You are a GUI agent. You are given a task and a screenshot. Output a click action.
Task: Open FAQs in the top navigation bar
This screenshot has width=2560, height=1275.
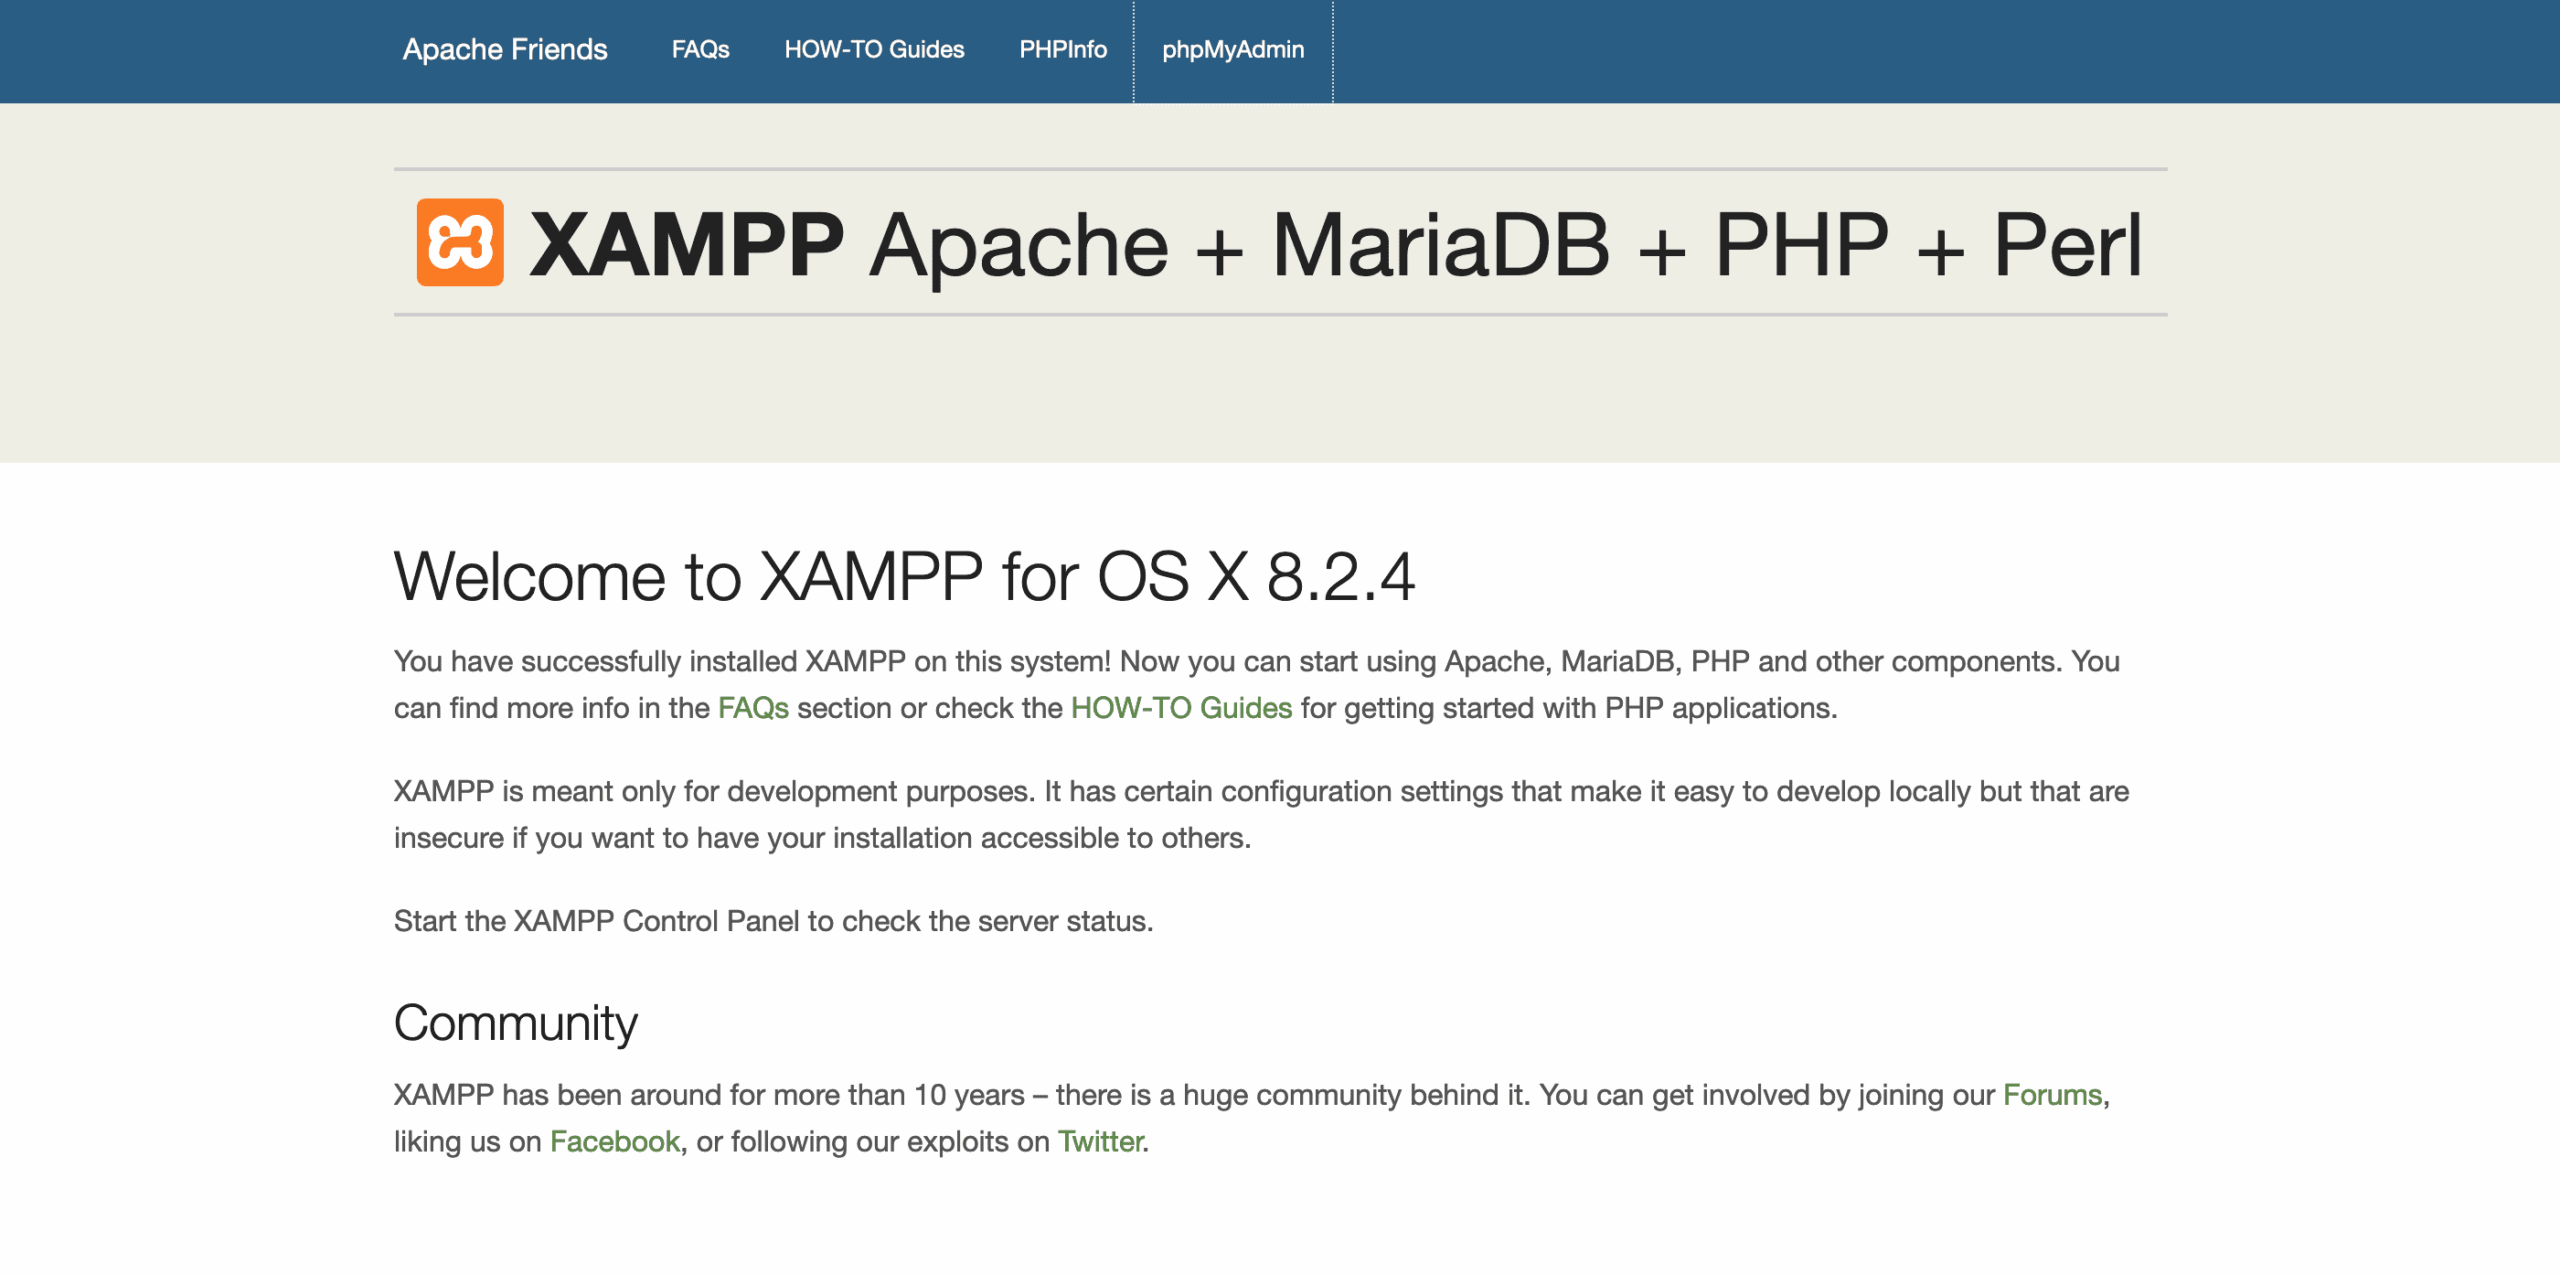coord(700,50)
